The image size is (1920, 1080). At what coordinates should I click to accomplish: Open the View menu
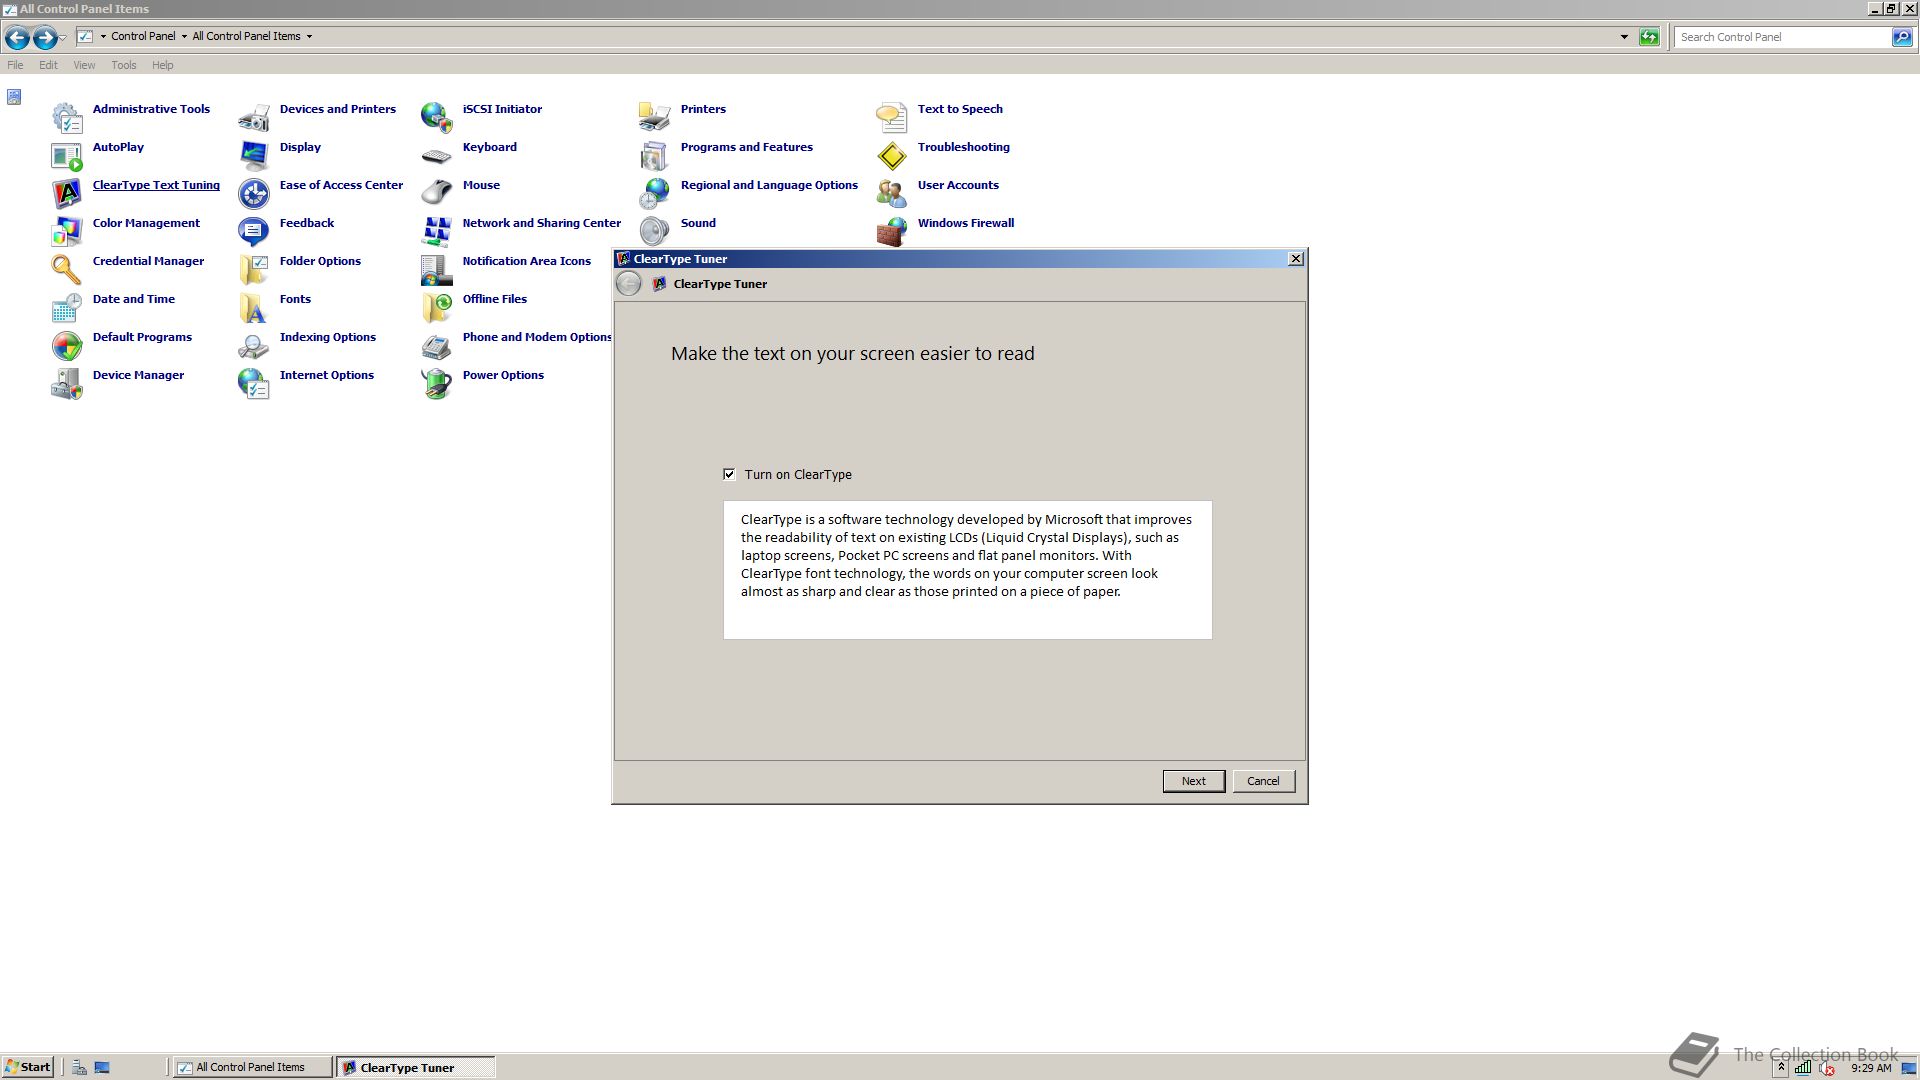click(x=84, y=65)
